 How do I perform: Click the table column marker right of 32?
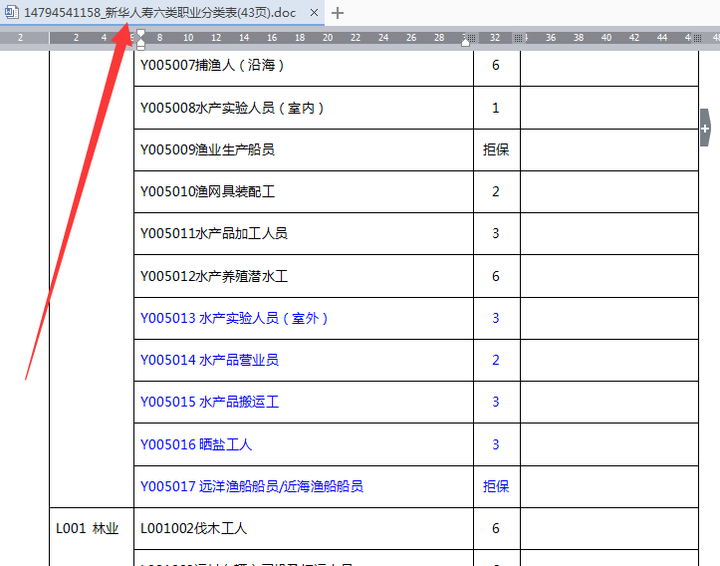pos(518,38)
